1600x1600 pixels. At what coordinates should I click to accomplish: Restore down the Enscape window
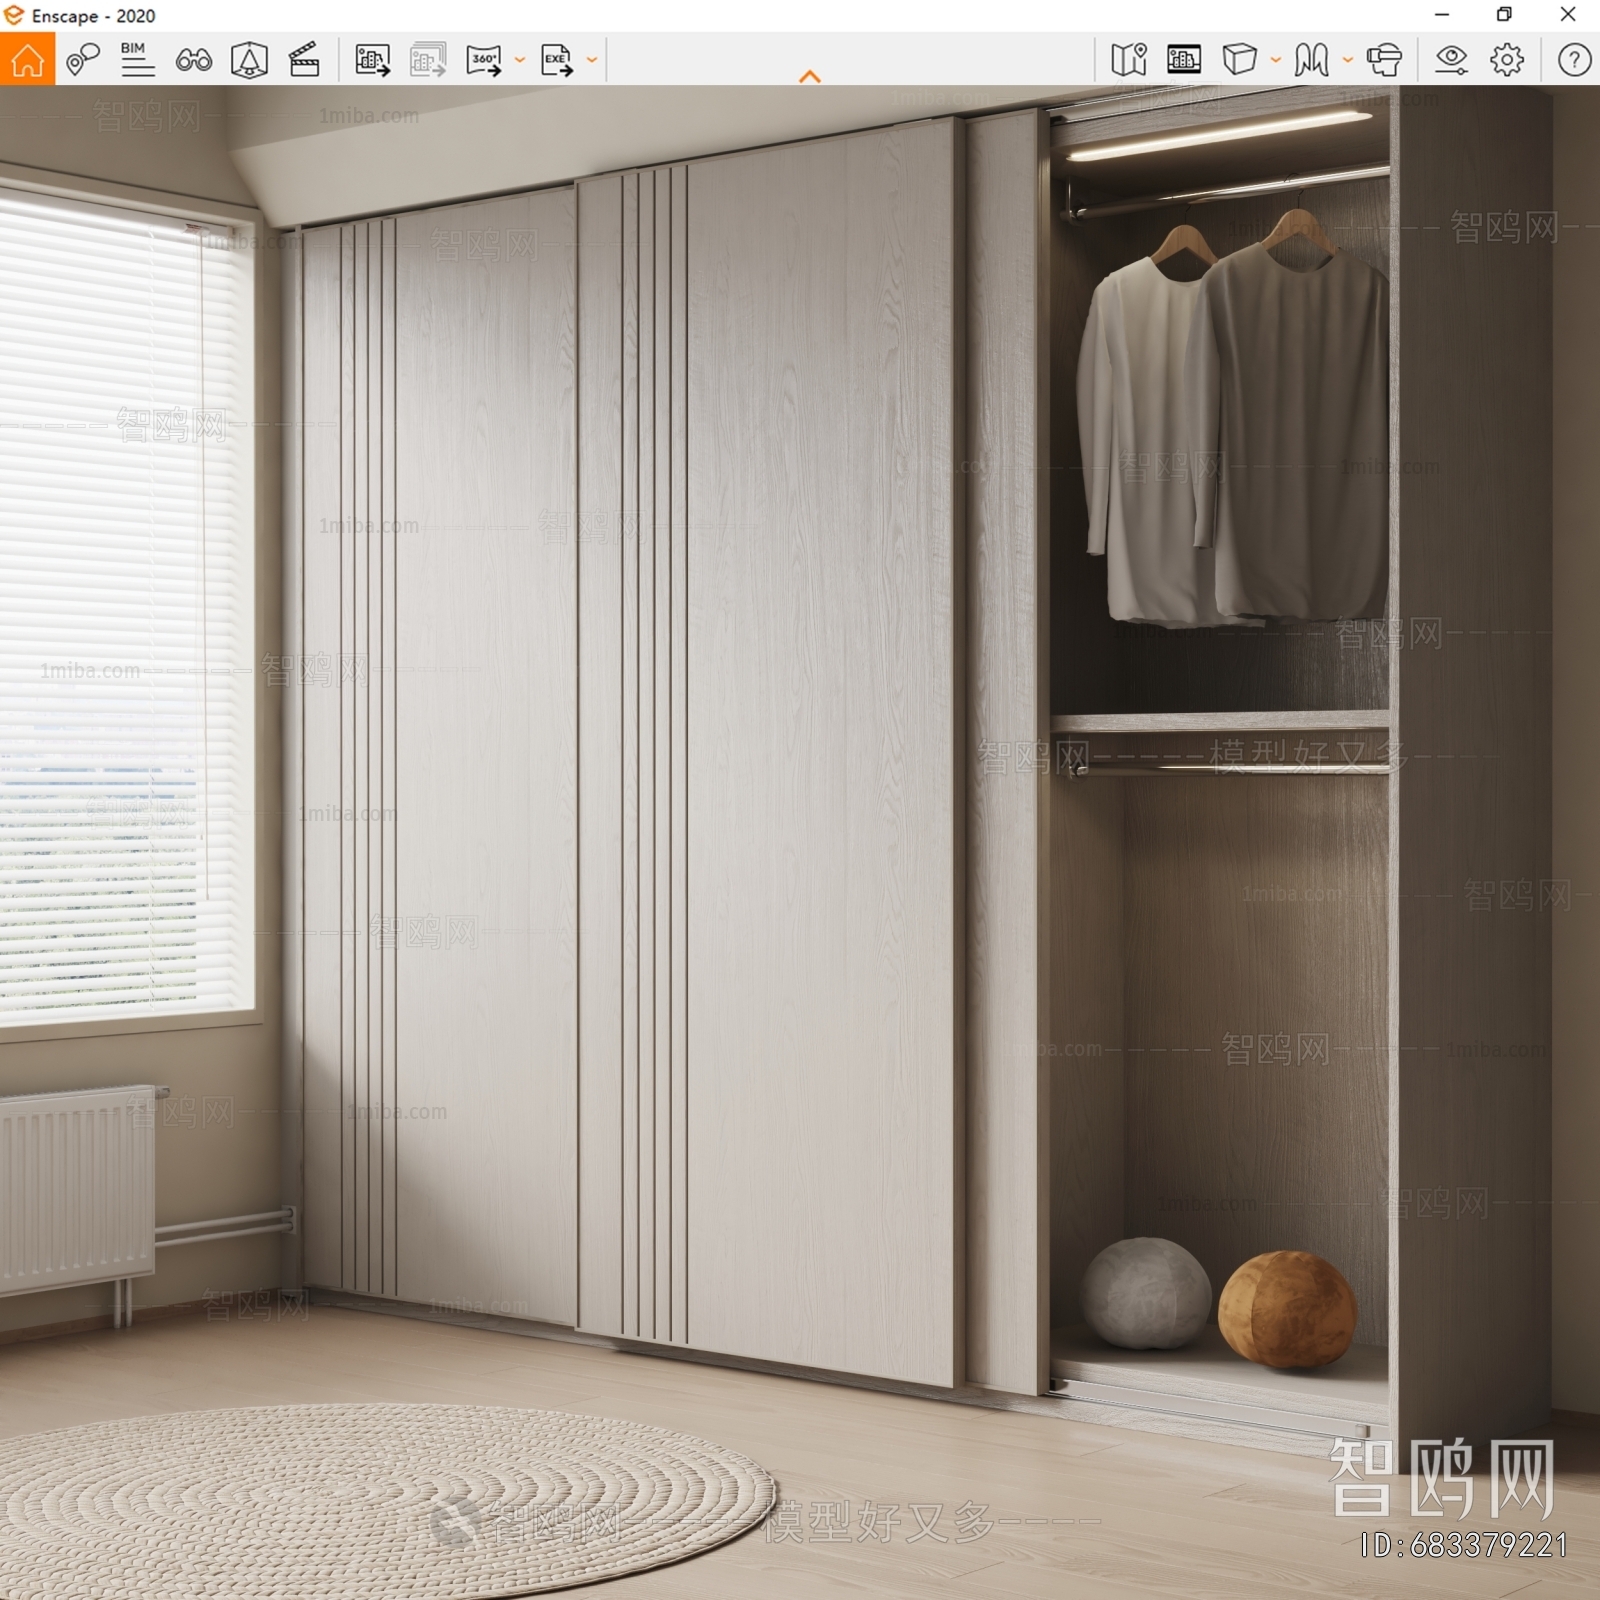(x=1504, y=15)
